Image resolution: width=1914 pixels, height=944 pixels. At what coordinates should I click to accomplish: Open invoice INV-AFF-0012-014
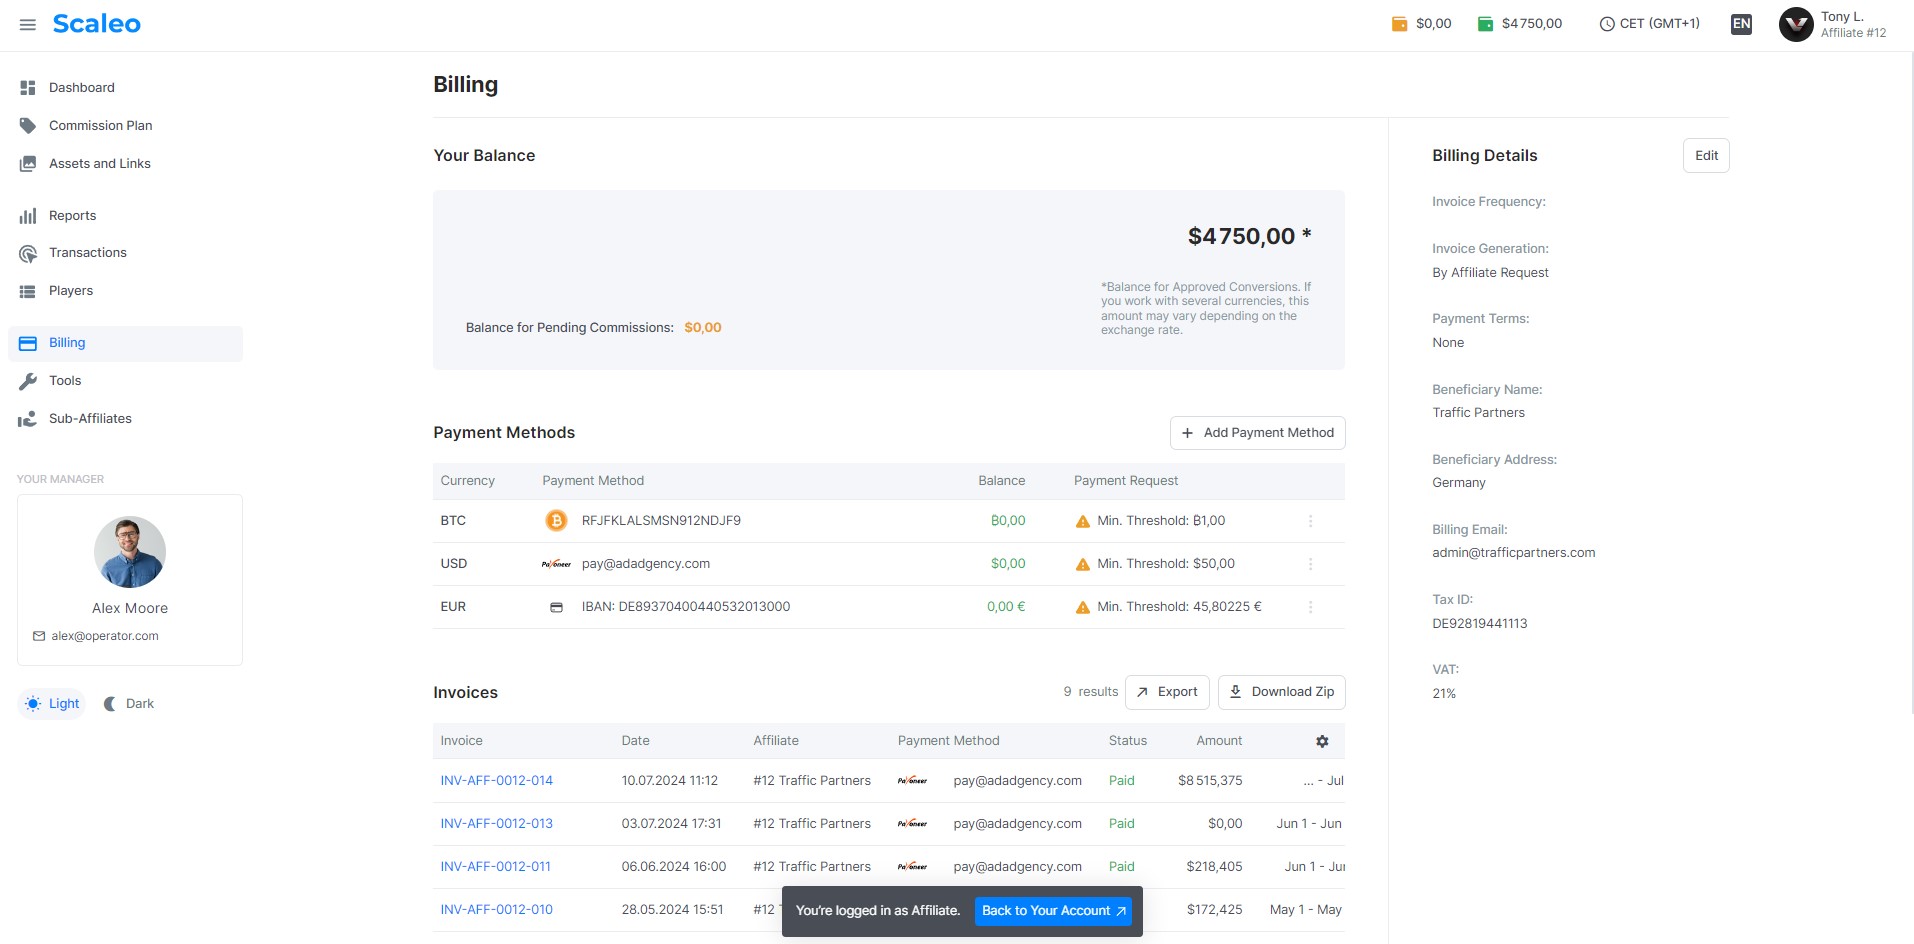[x=496, y=780]
